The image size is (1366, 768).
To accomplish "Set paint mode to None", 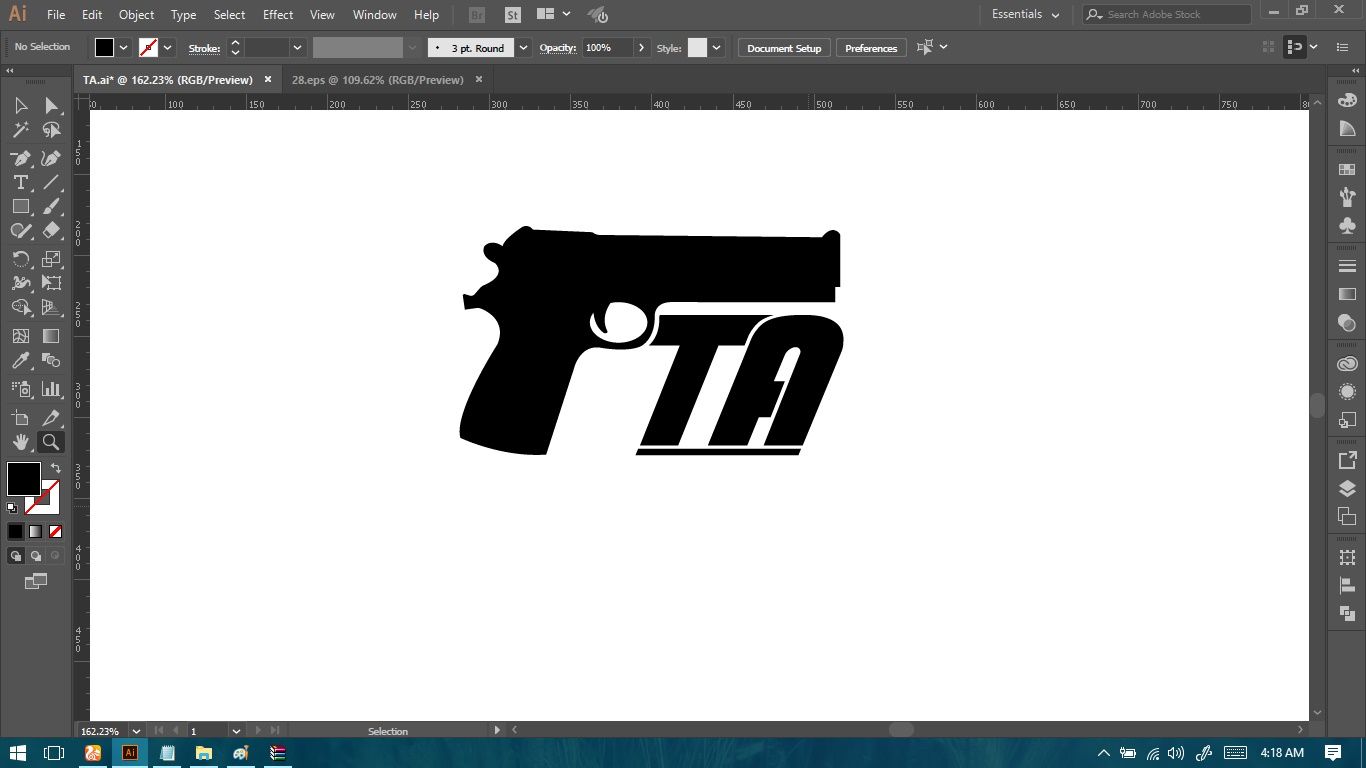I will click(56, 532).
